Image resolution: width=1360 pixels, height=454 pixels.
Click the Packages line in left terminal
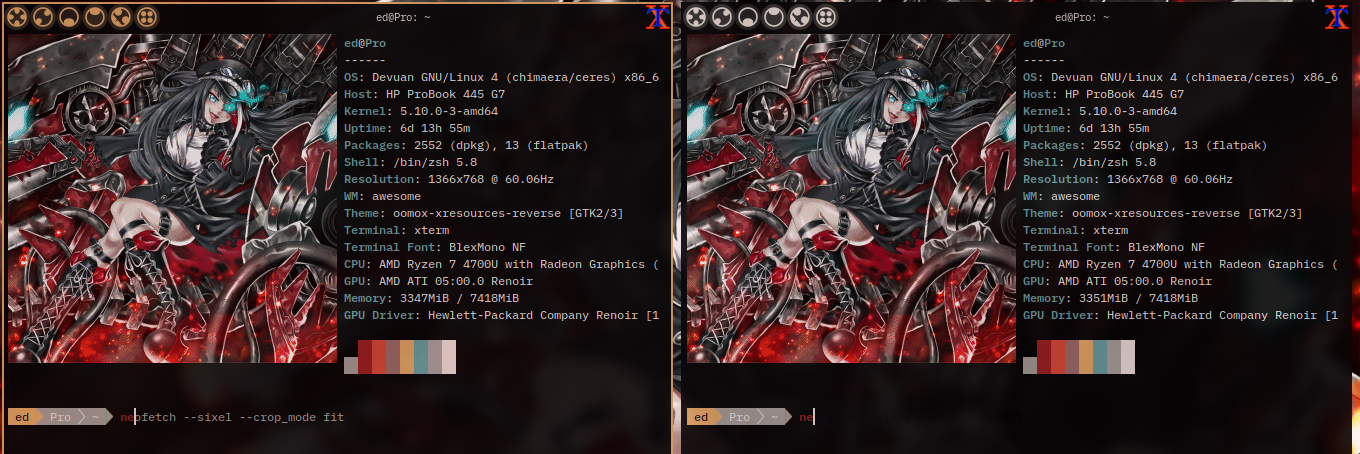pyautogui.click(x=466, y=145)
